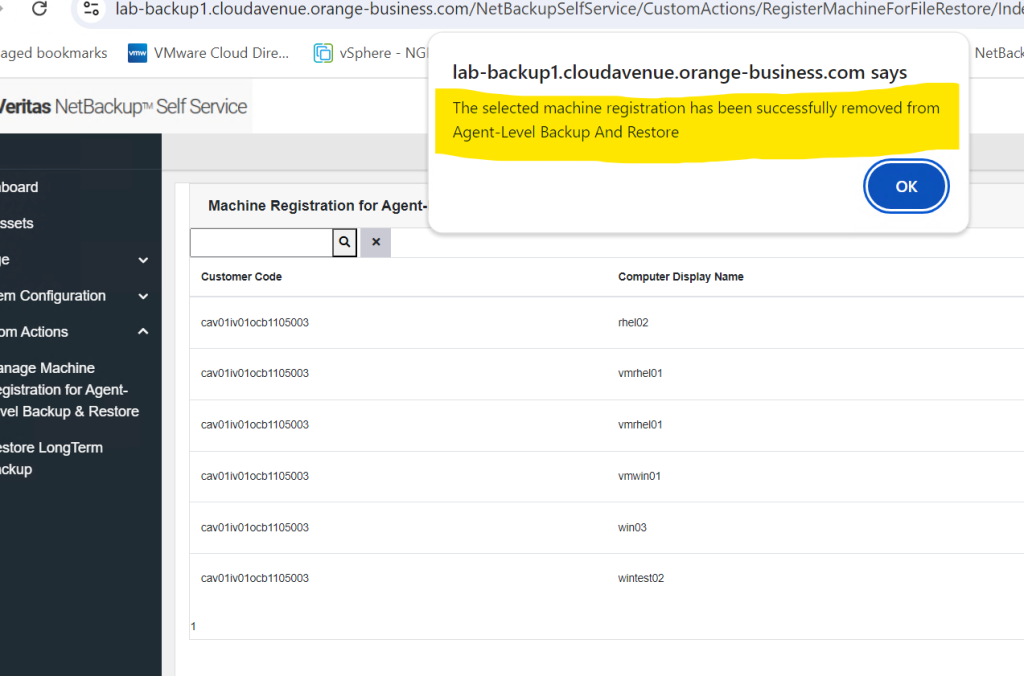The image size is (1024, 676).
Task: Expand the sidebar chevron below Assets
Action: click(143, 260)
